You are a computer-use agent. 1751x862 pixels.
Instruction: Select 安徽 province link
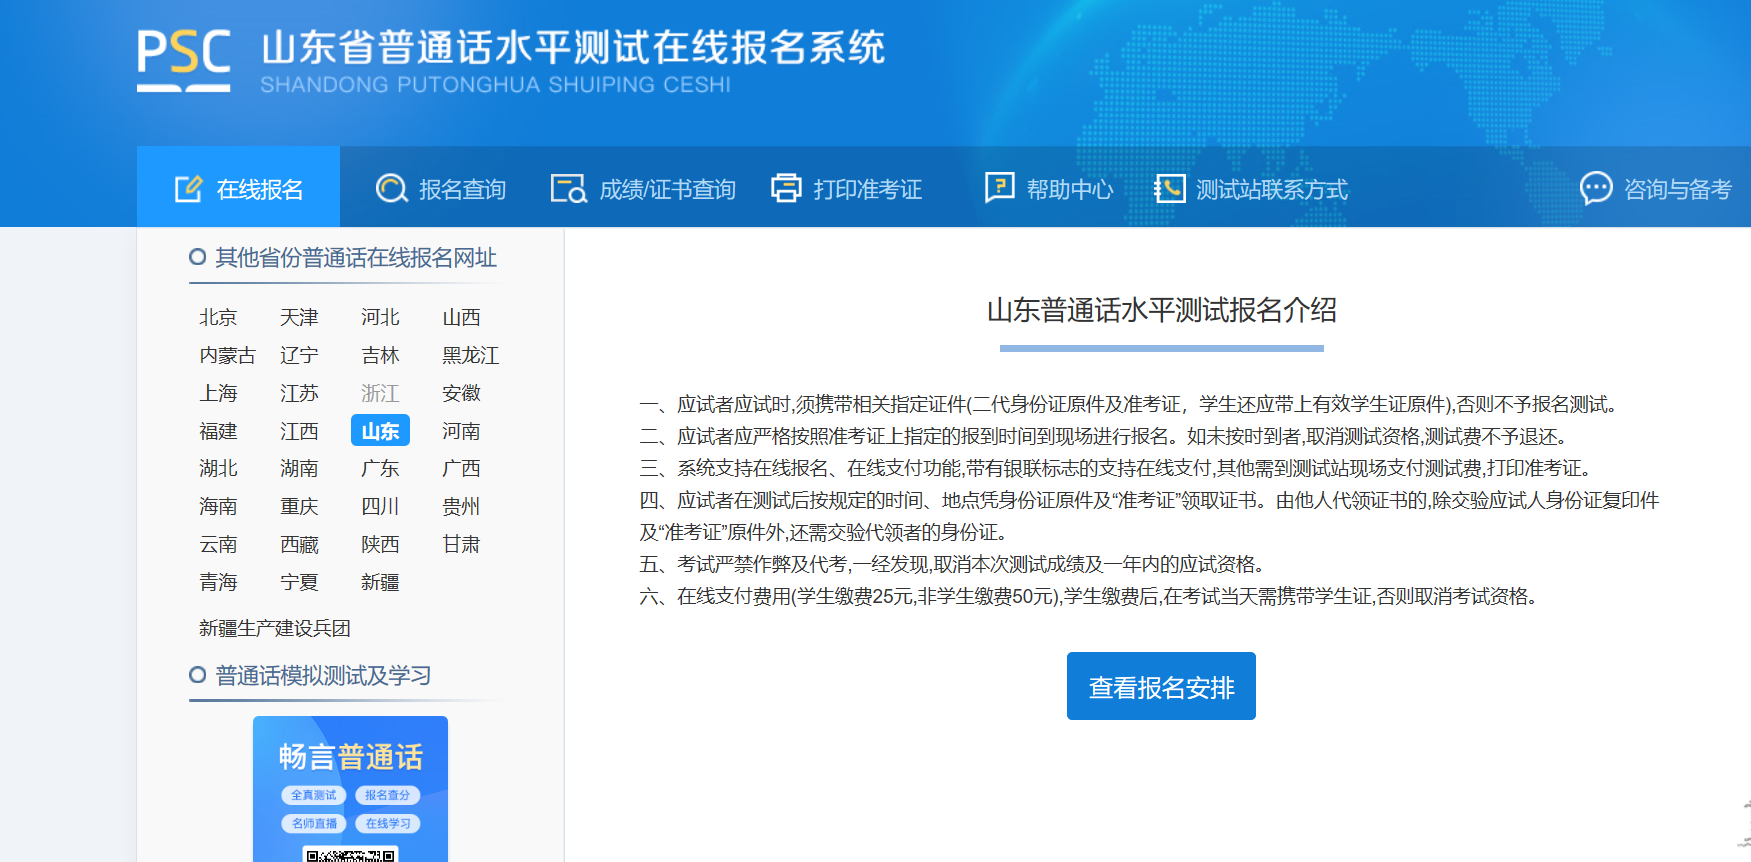tap(461, 393)
